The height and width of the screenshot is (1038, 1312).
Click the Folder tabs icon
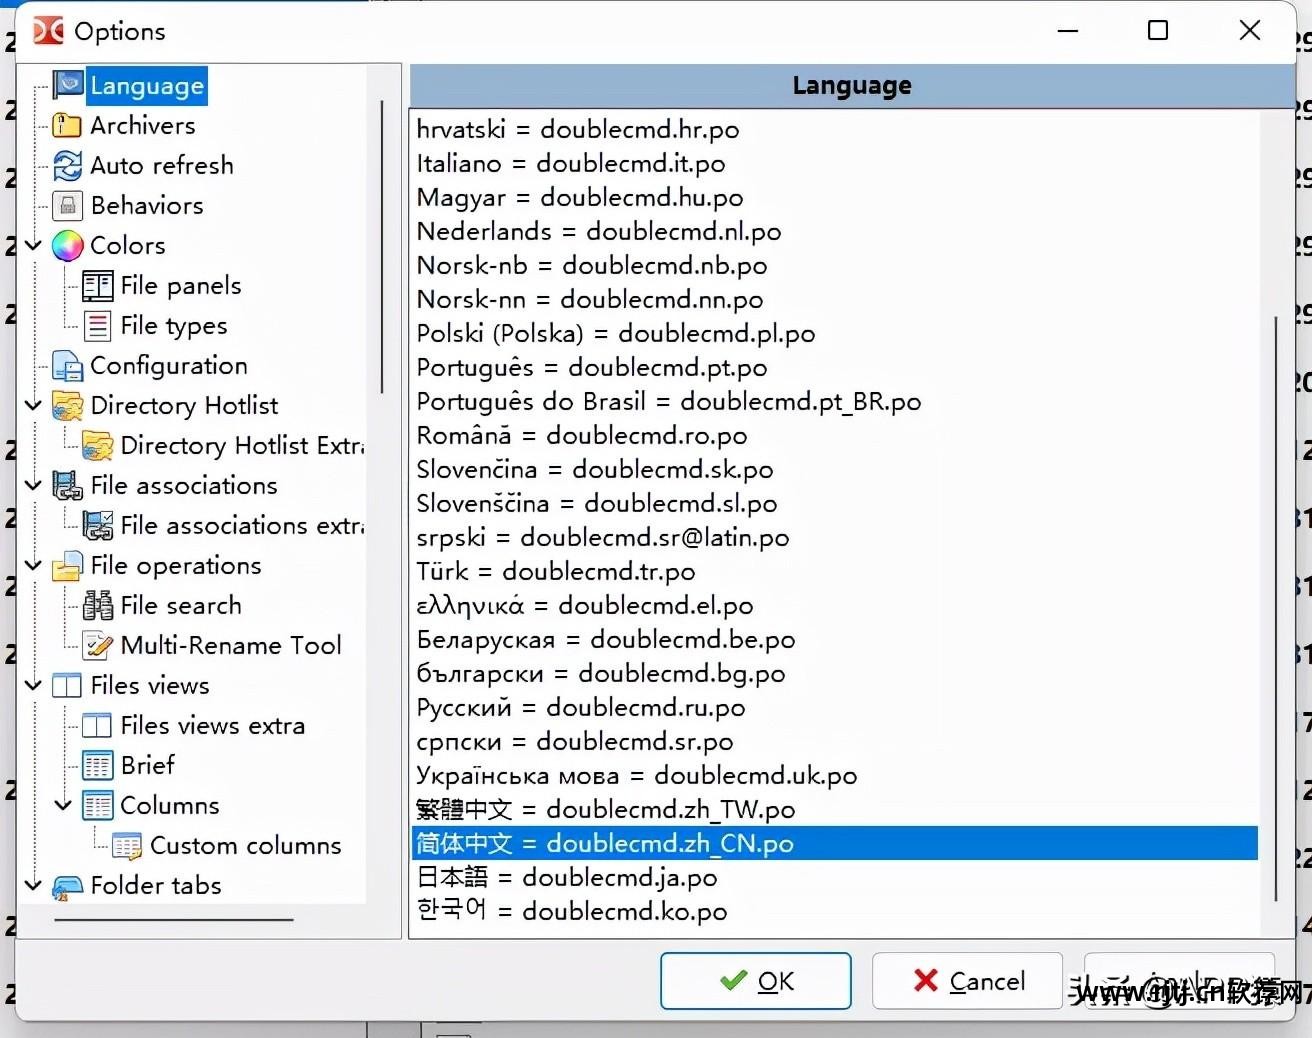67,886
